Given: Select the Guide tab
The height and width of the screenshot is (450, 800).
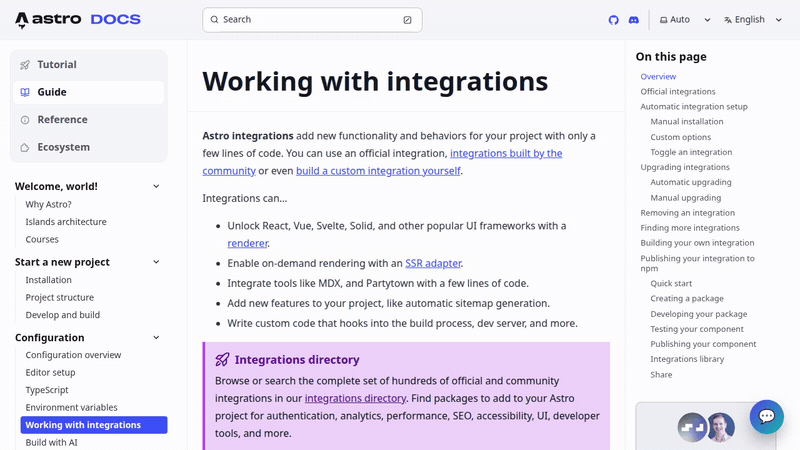Looking at the screenshot, I should pyautogui.click(x=89, y=92).
